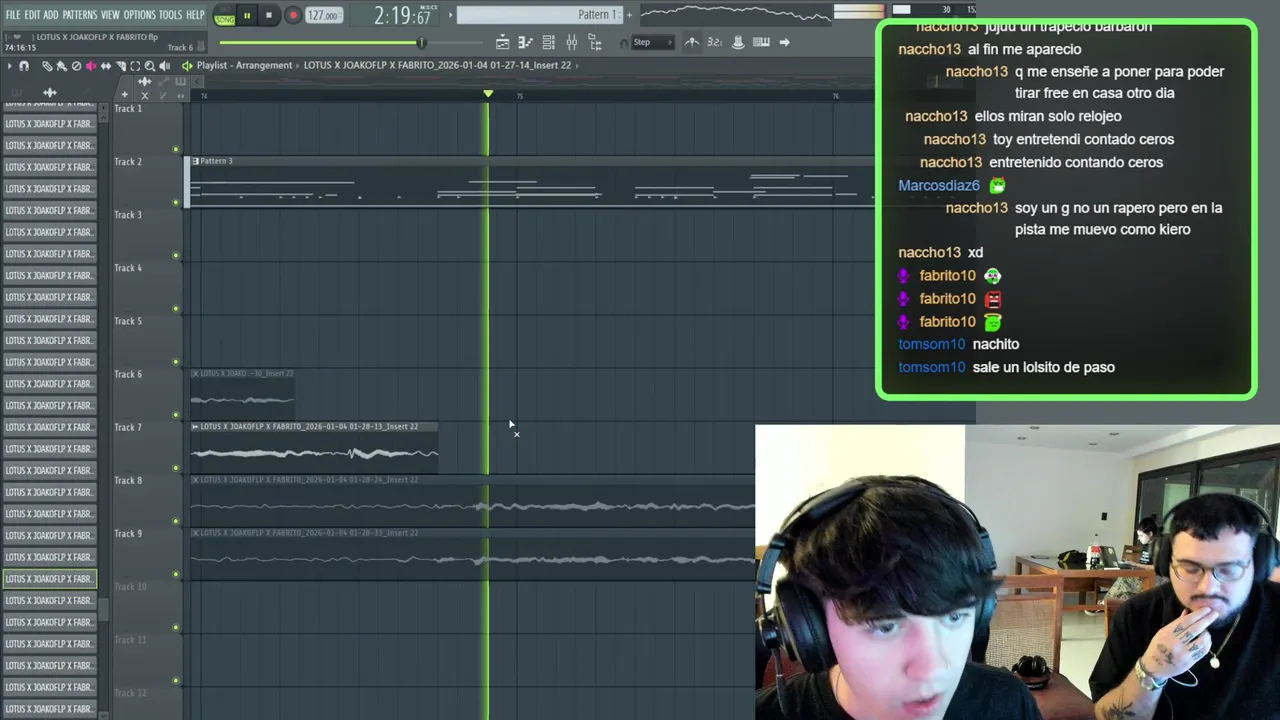The height and width of the screenshot is (720, 1280).
Task: Open Track 7 audio clip menu
Action: (x=195, y=426)
